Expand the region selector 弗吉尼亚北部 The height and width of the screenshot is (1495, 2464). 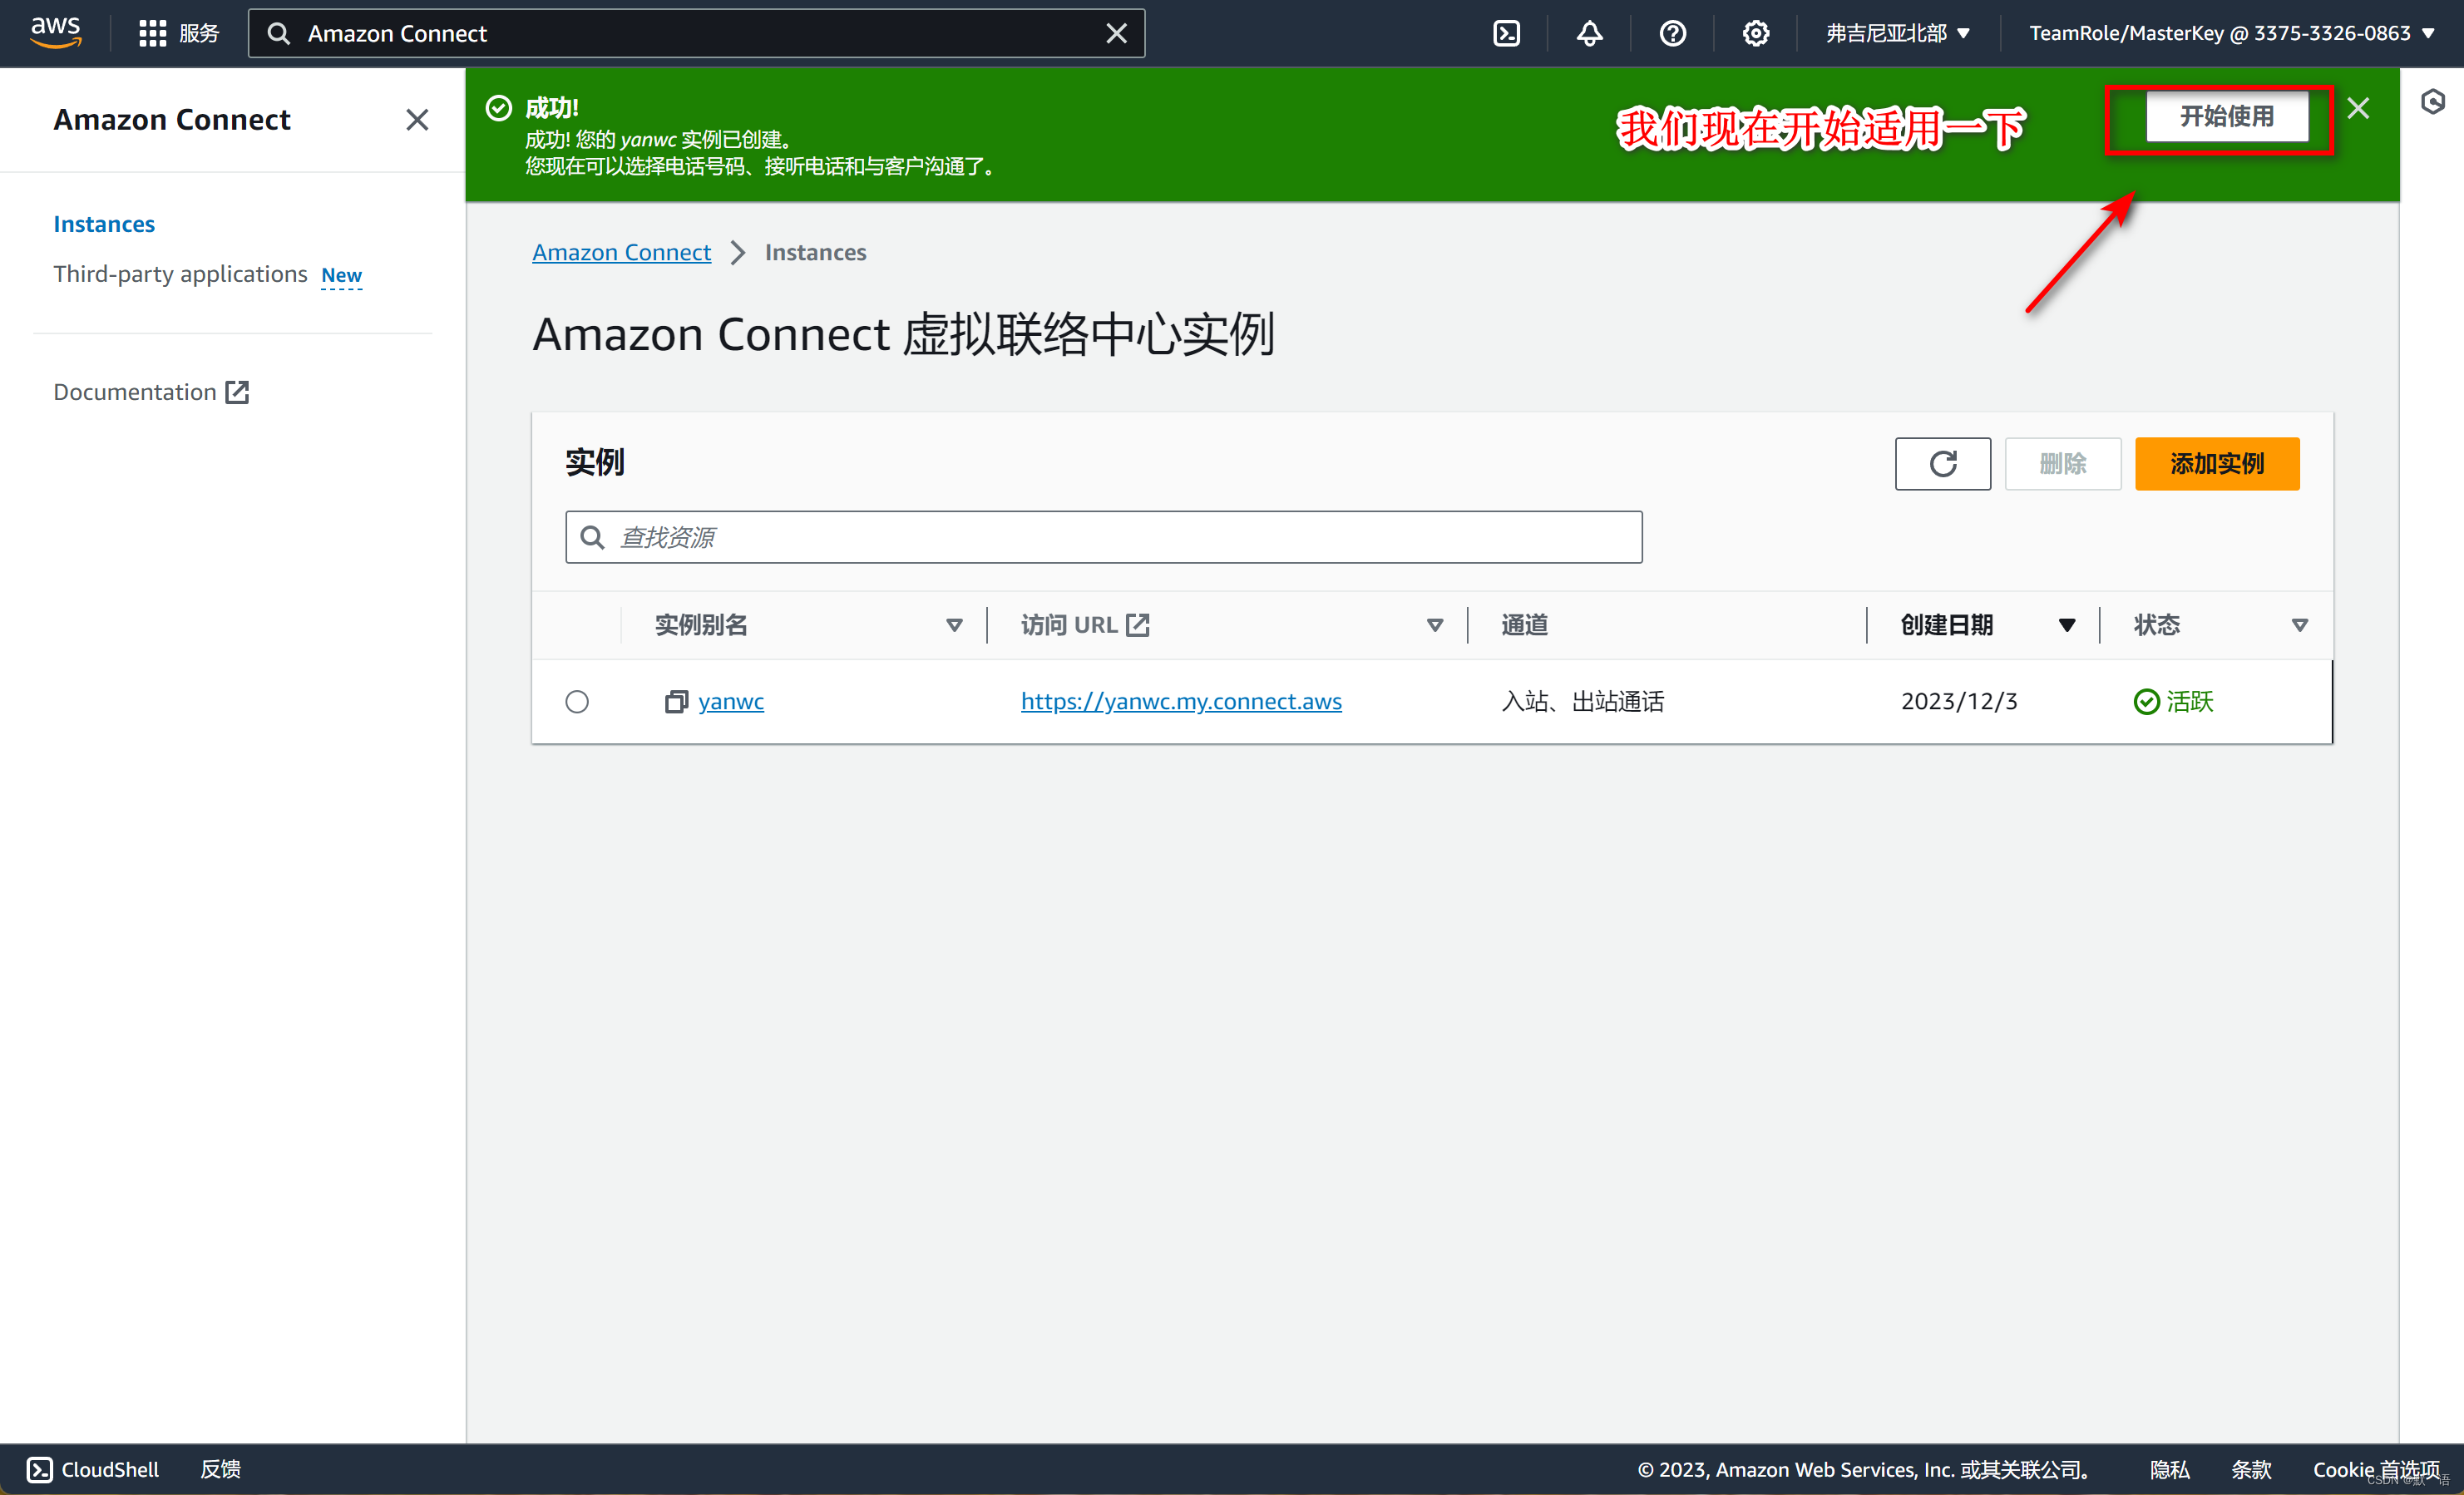(x=1897, y=33)
